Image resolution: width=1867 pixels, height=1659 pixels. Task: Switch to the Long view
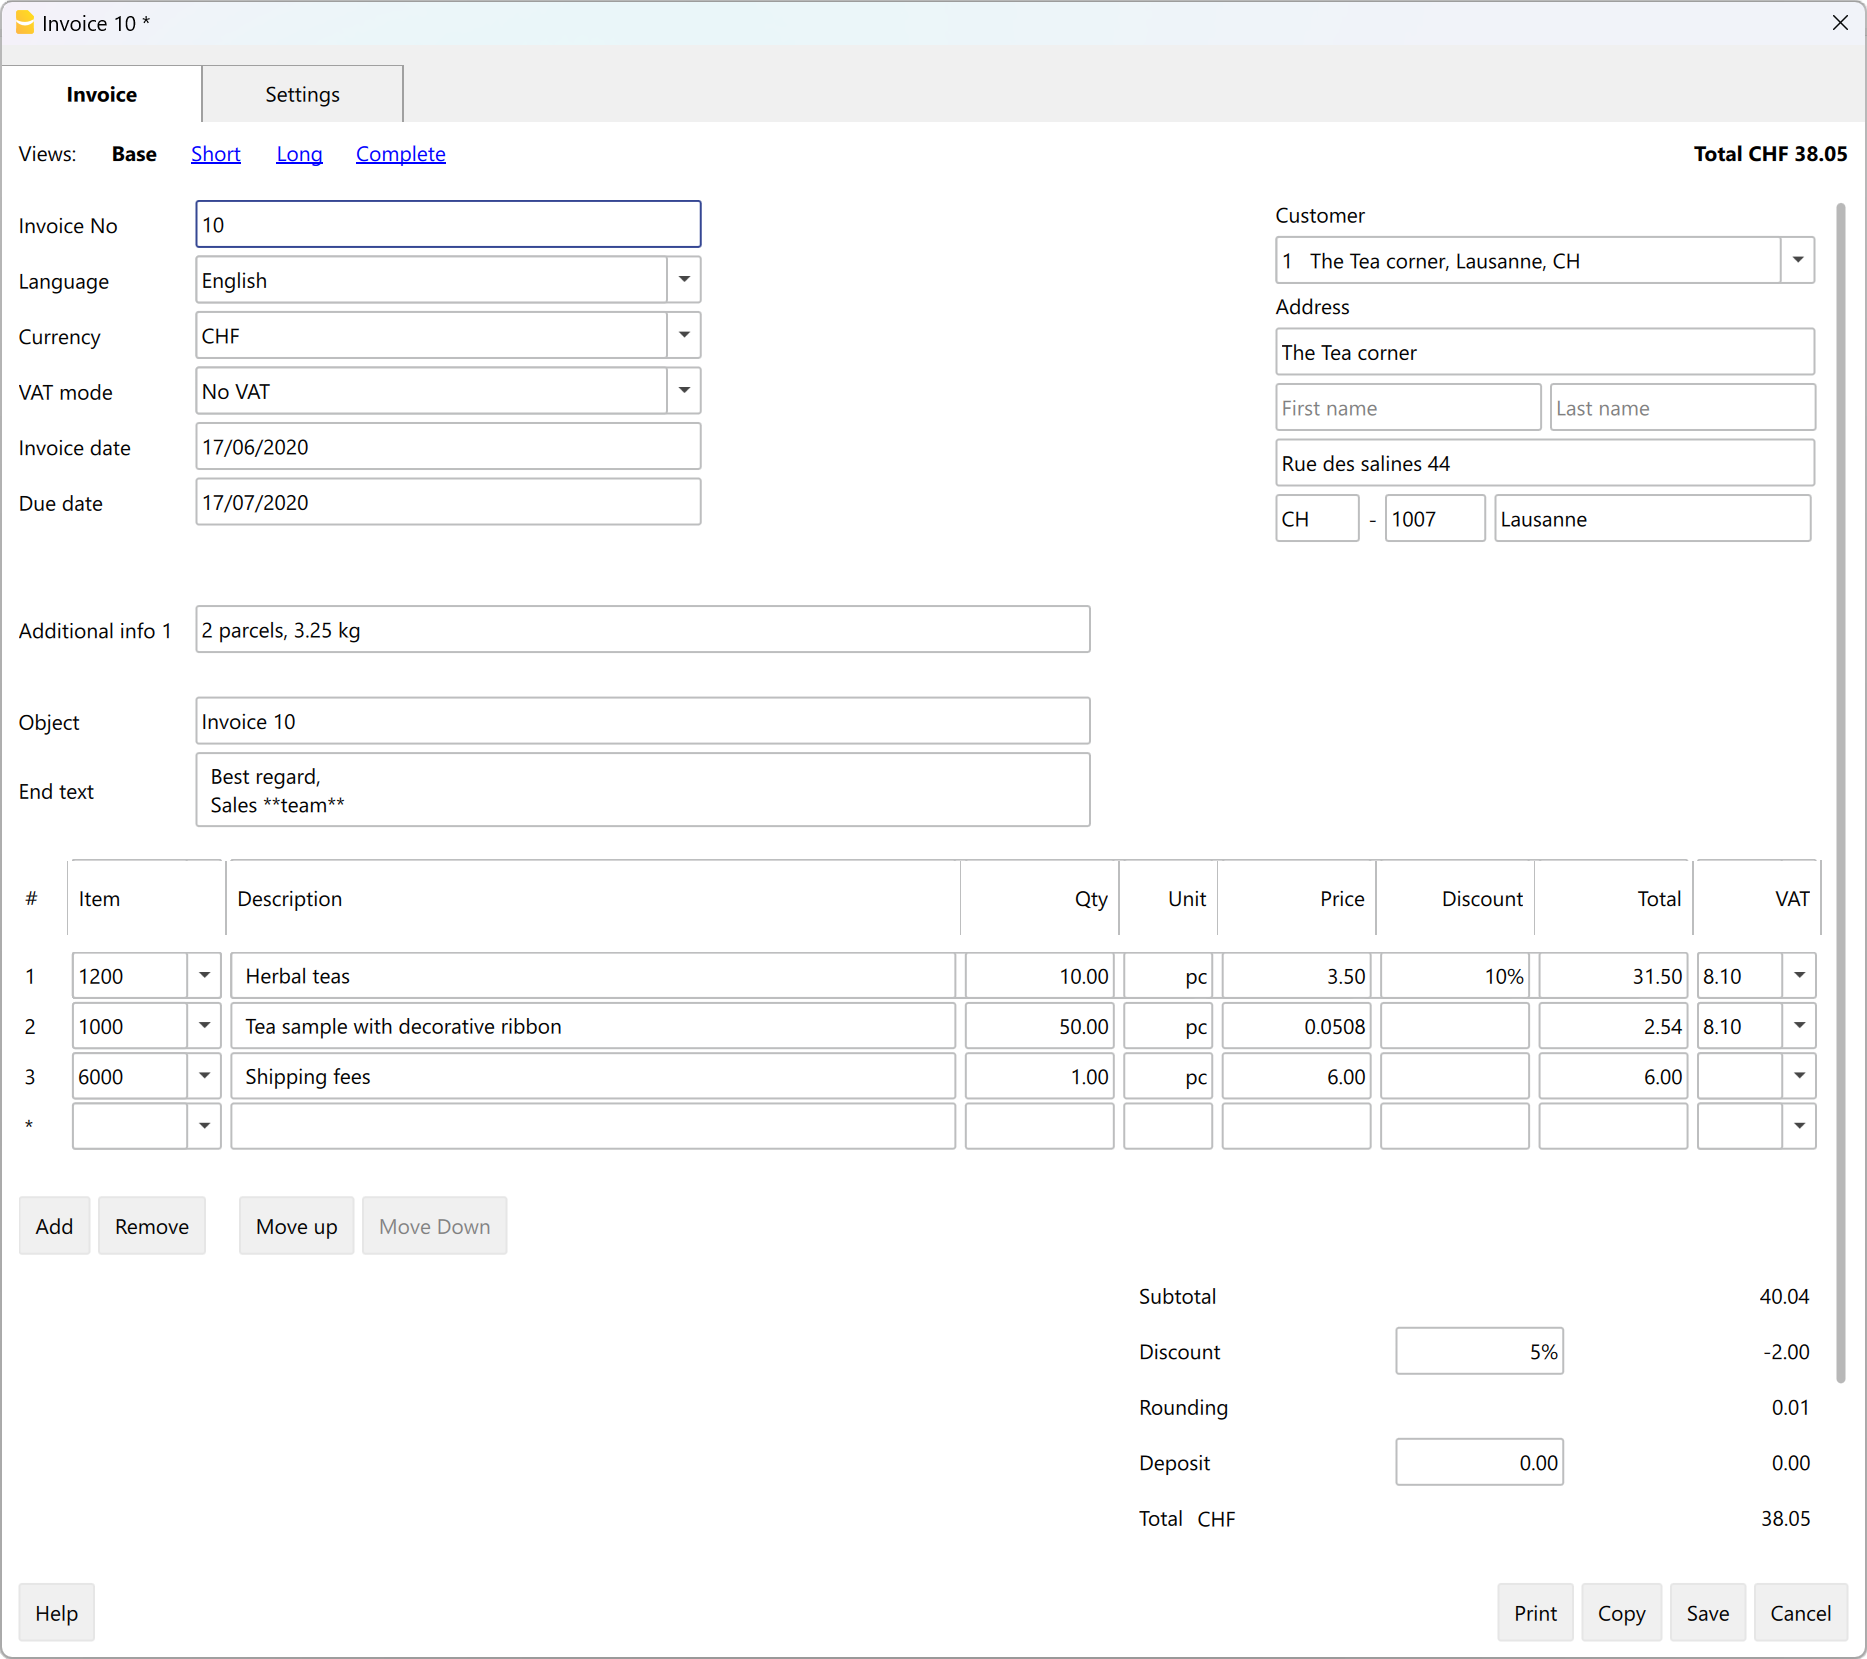click(x=299, y=154)
